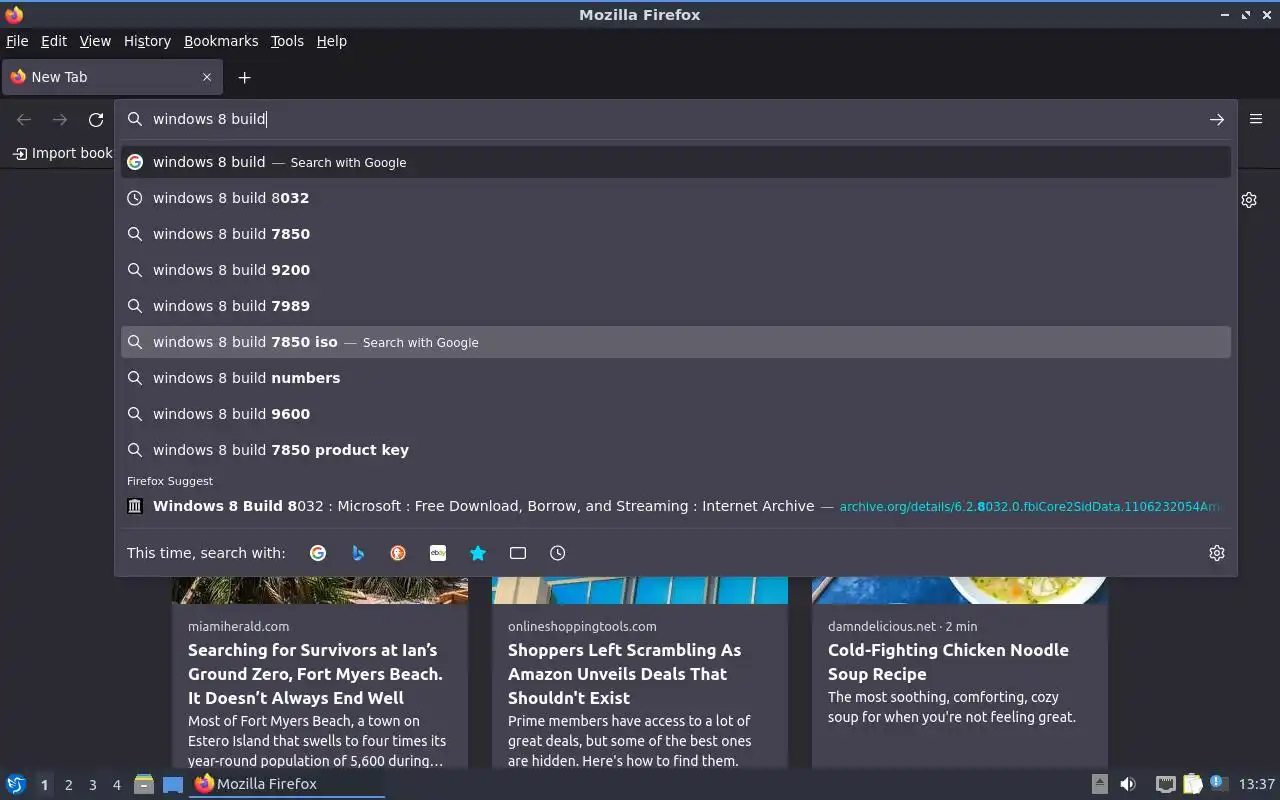Open the Internet Archive Windows 8 Build 8032 result
The image size is (1280, 800).
pos(676,506)
